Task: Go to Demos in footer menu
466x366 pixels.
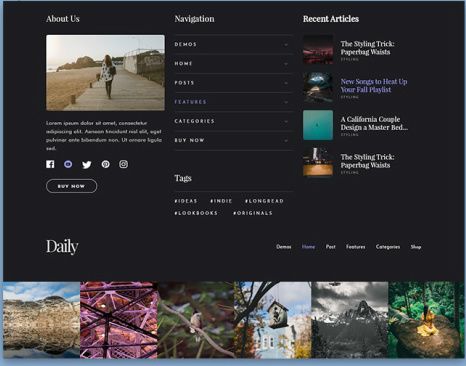Action: pyautogui.click(x=284, y=247)
